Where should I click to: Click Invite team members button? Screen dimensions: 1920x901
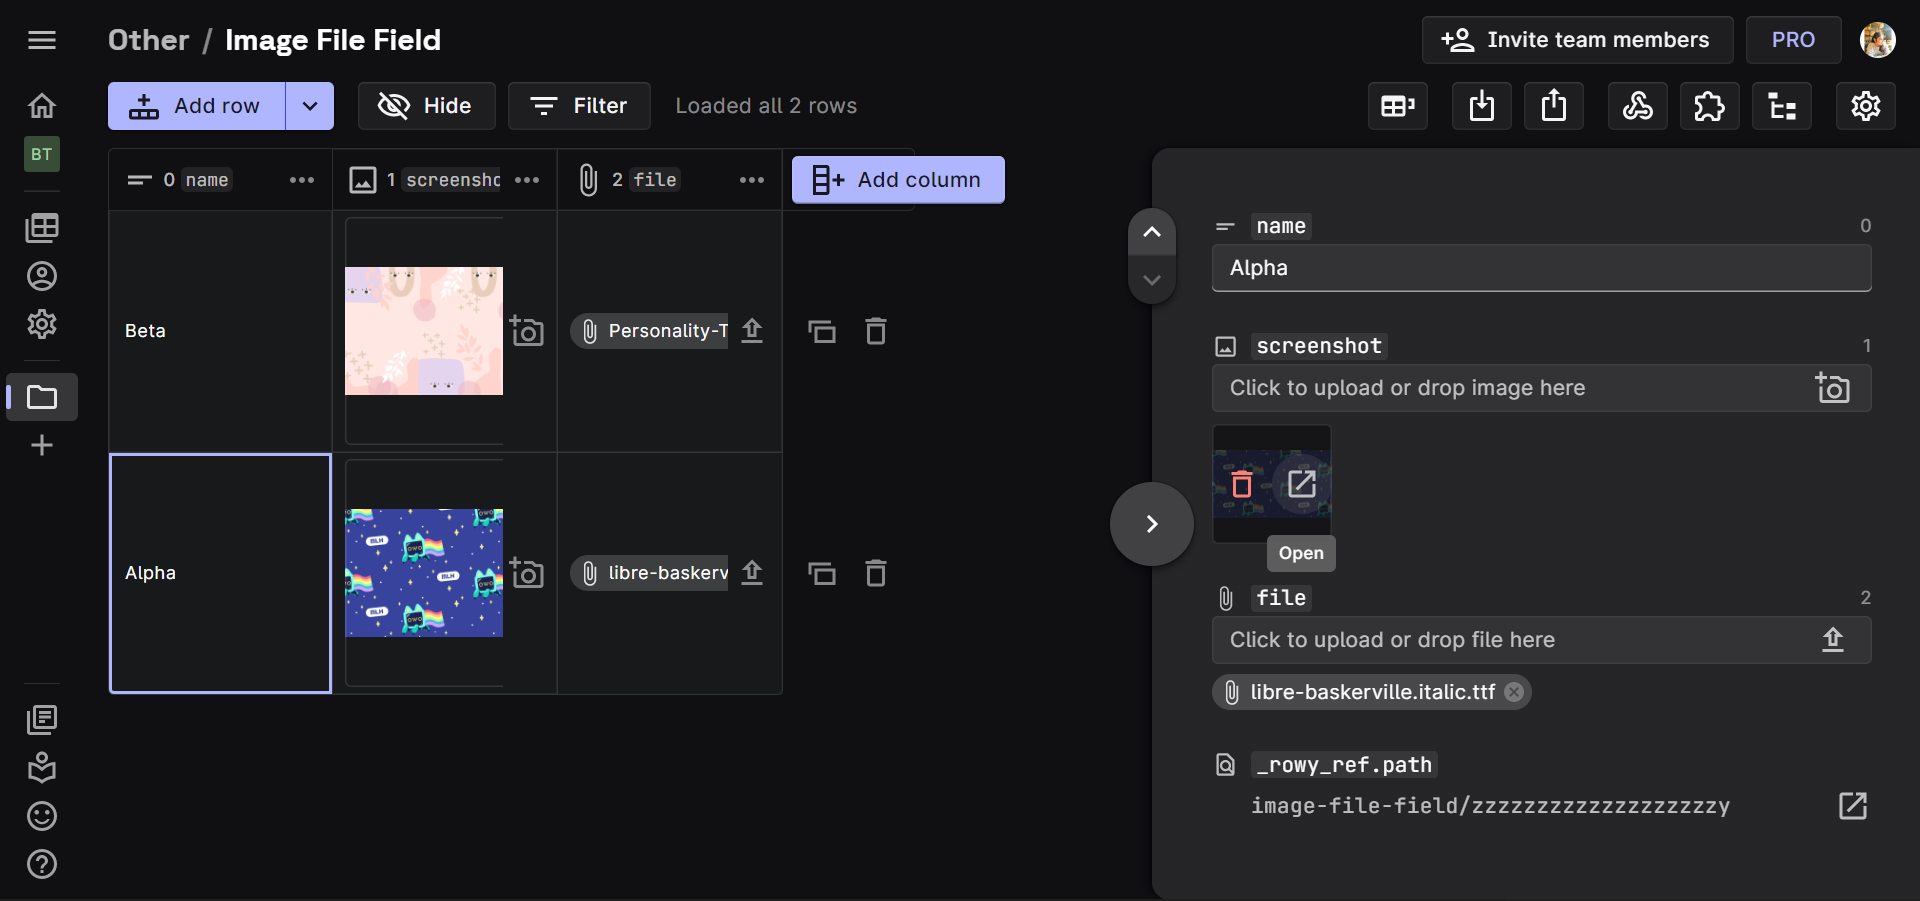click(x=1575, y=40)
